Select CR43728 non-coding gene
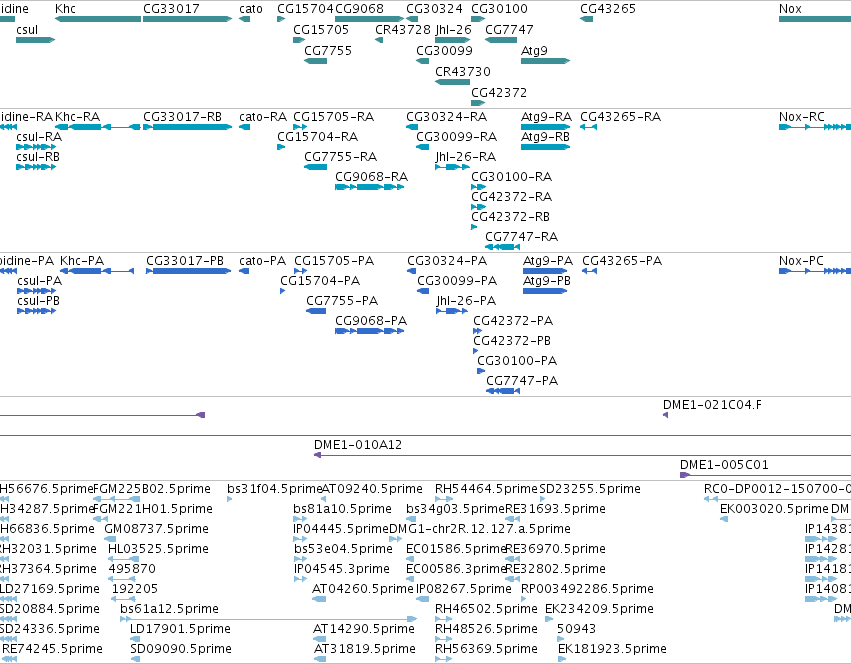Screen dimensions: 851x664 (x=379, y=40)
